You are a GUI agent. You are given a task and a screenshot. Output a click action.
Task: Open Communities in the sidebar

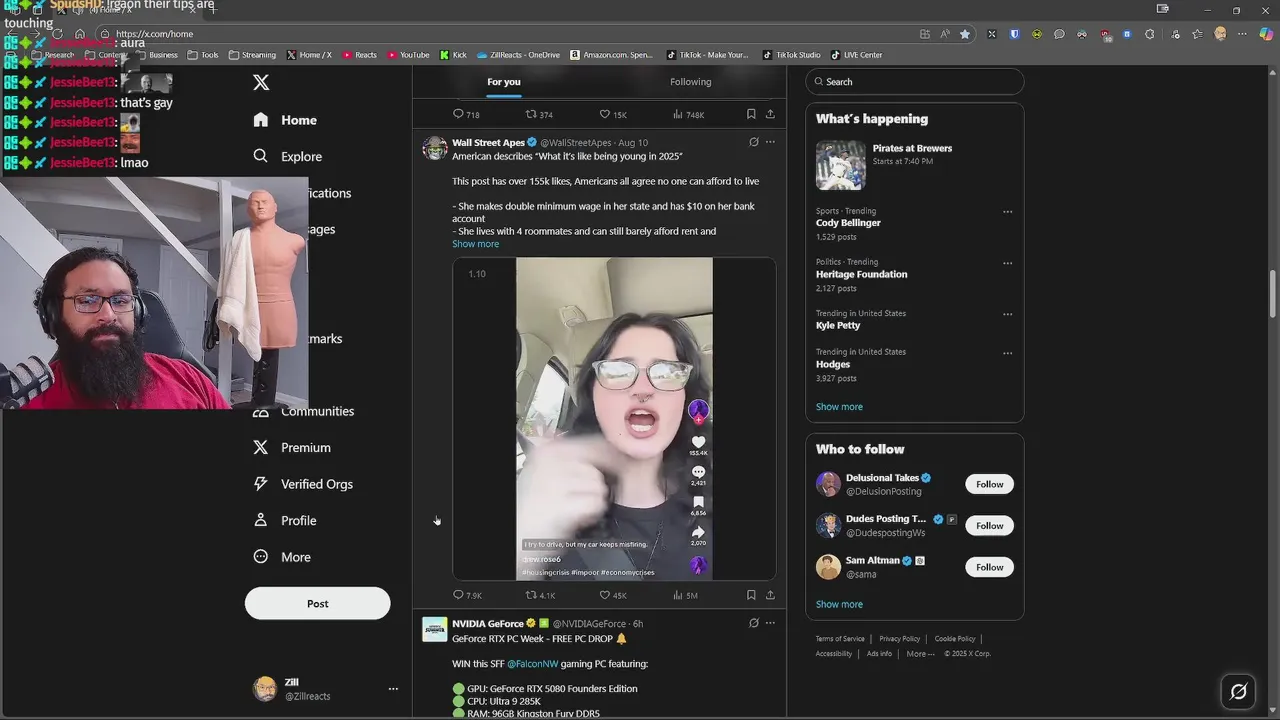tap(304, 411)
